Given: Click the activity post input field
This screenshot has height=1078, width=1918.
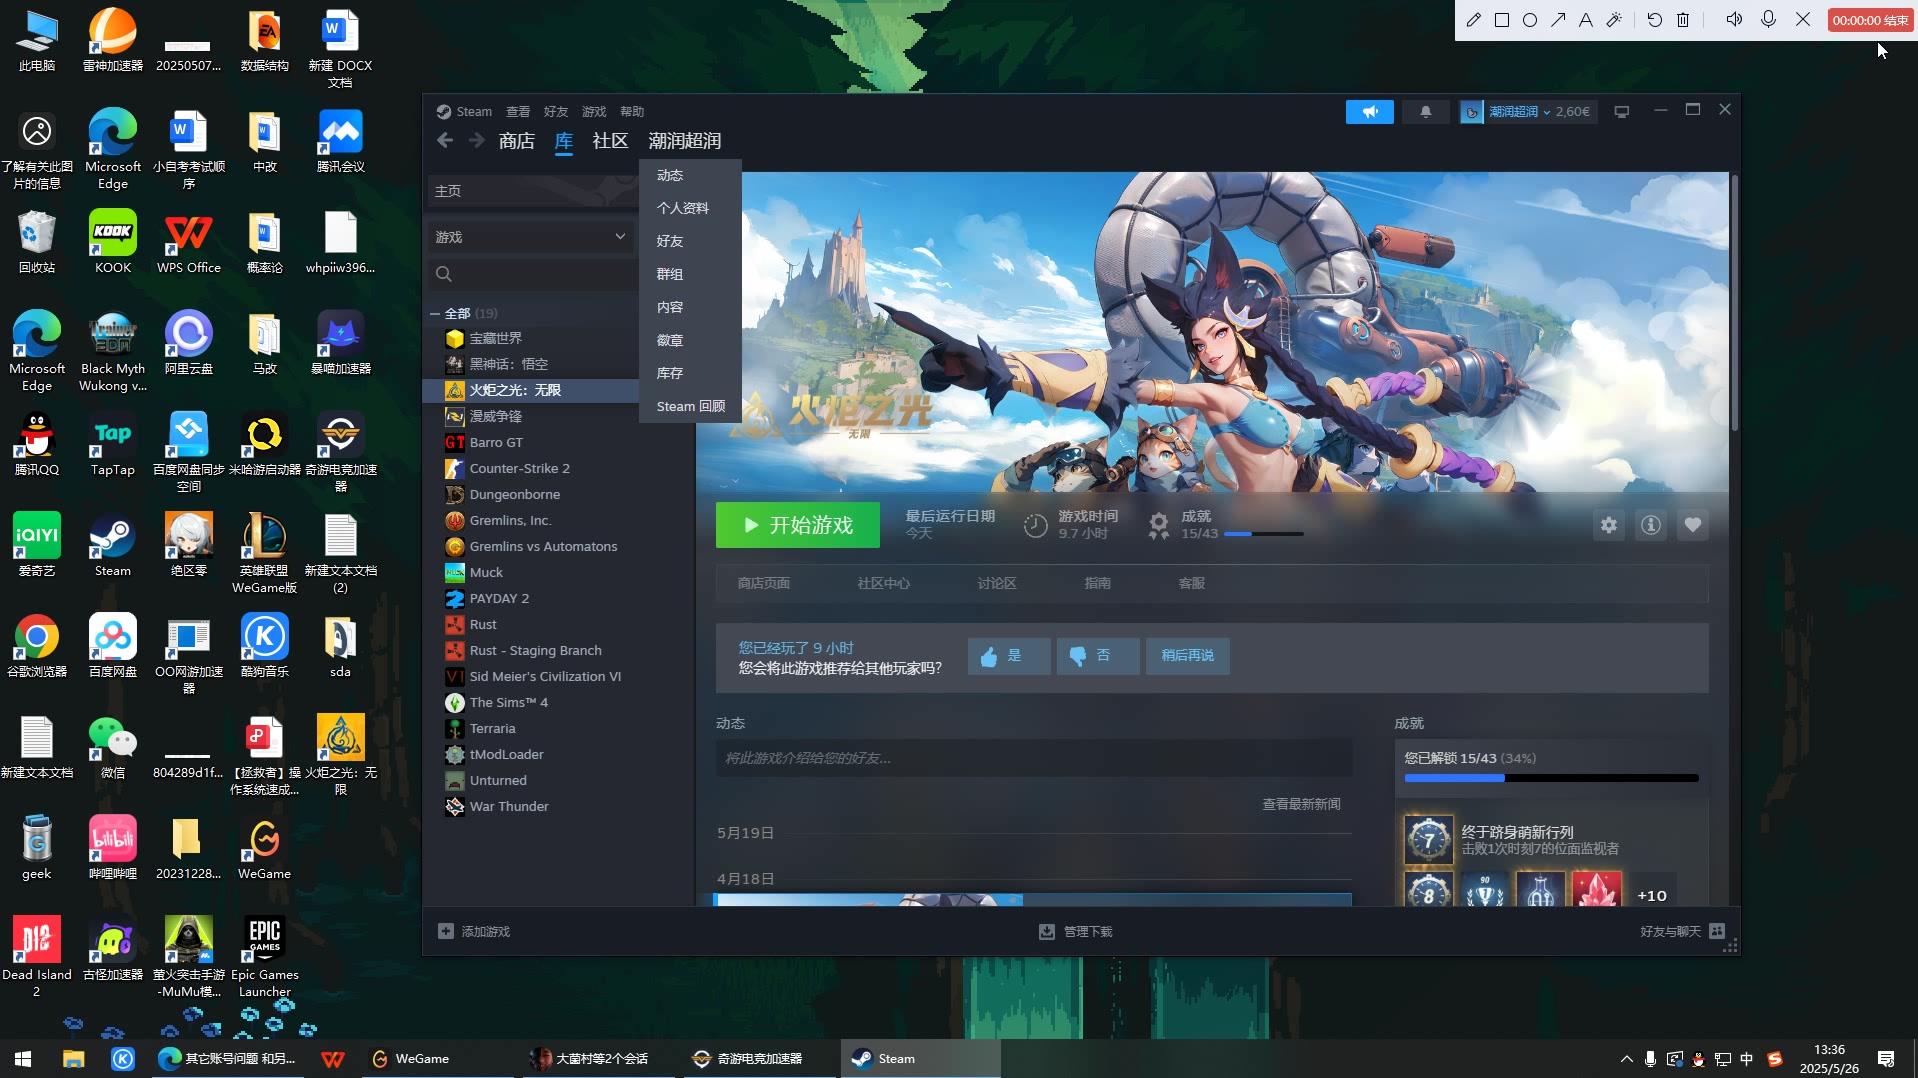Looking at the screenshot, I should (x=1034, y=758).
